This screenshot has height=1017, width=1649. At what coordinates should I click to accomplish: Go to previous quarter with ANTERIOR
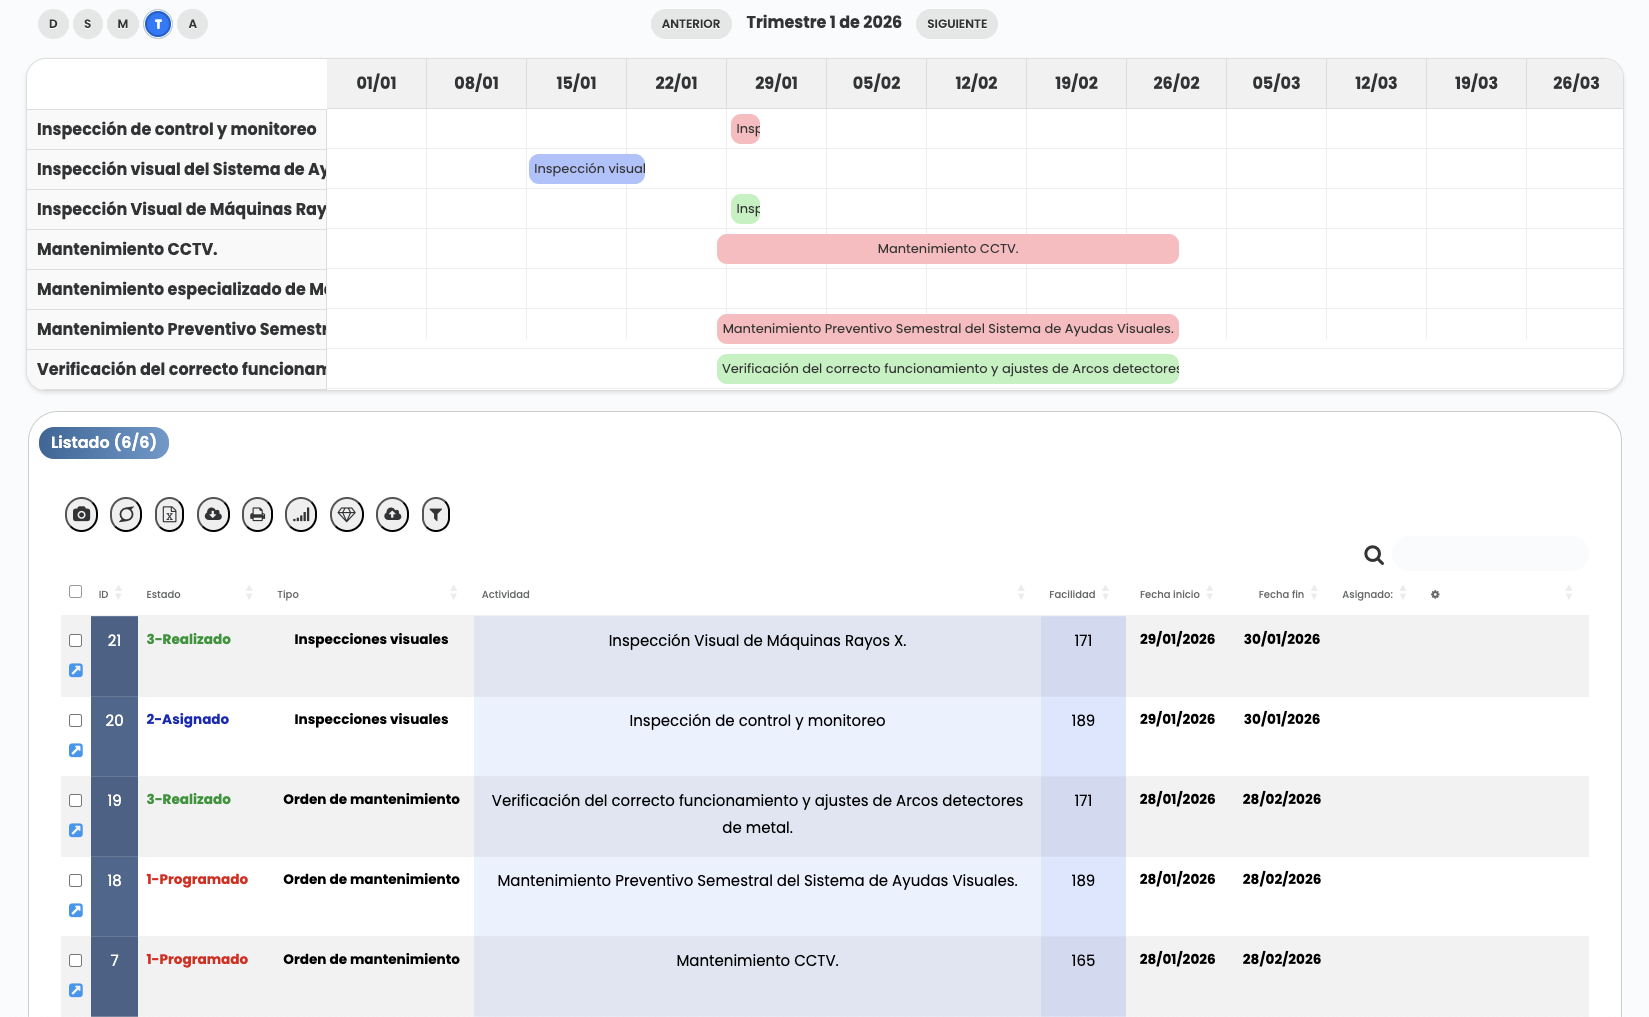(690, 24)
